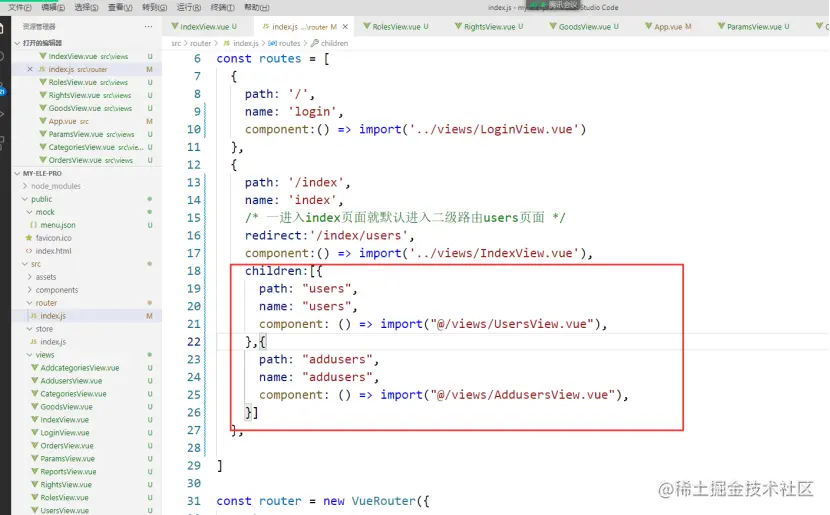Click the index.js breadcrumb segment

pyautogui.click(x=246, y=43)
